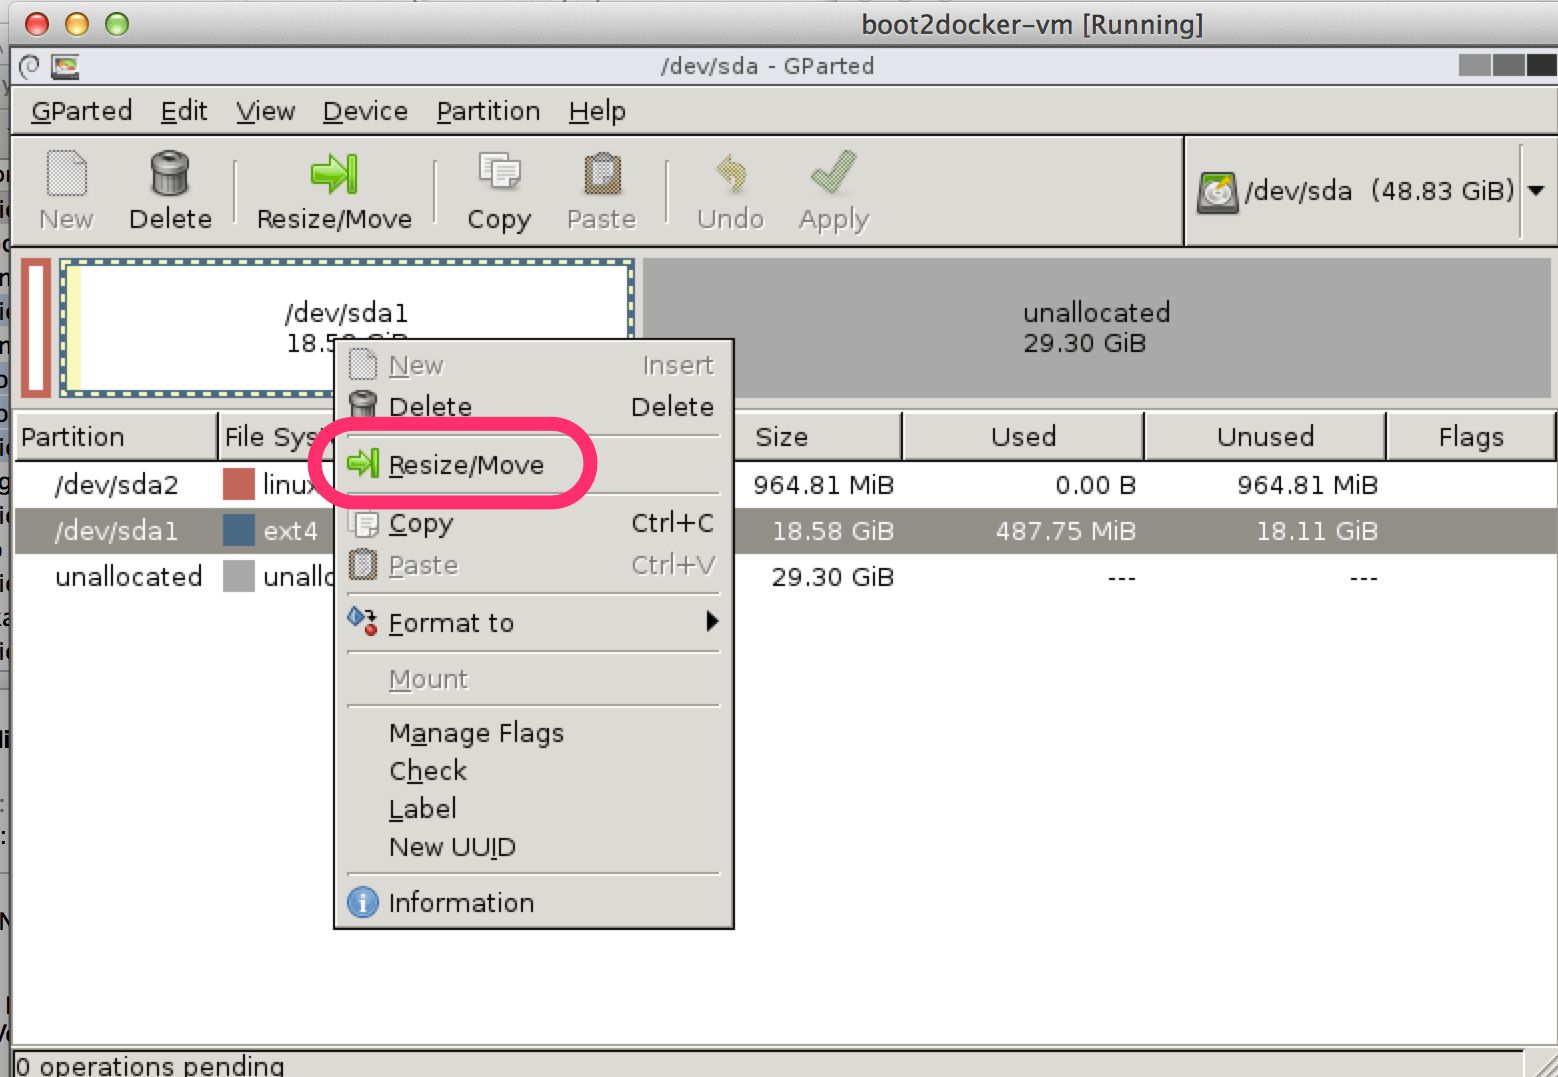Click the Apply checkmark toolbar icon

click(833, 174)
